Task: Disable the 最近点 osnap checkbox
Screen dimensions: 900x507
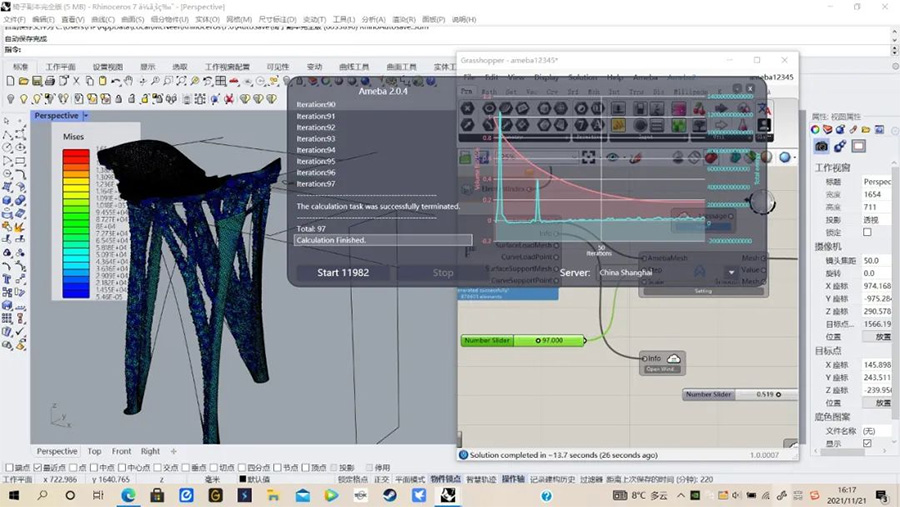Action: click(x=38, y=467)
